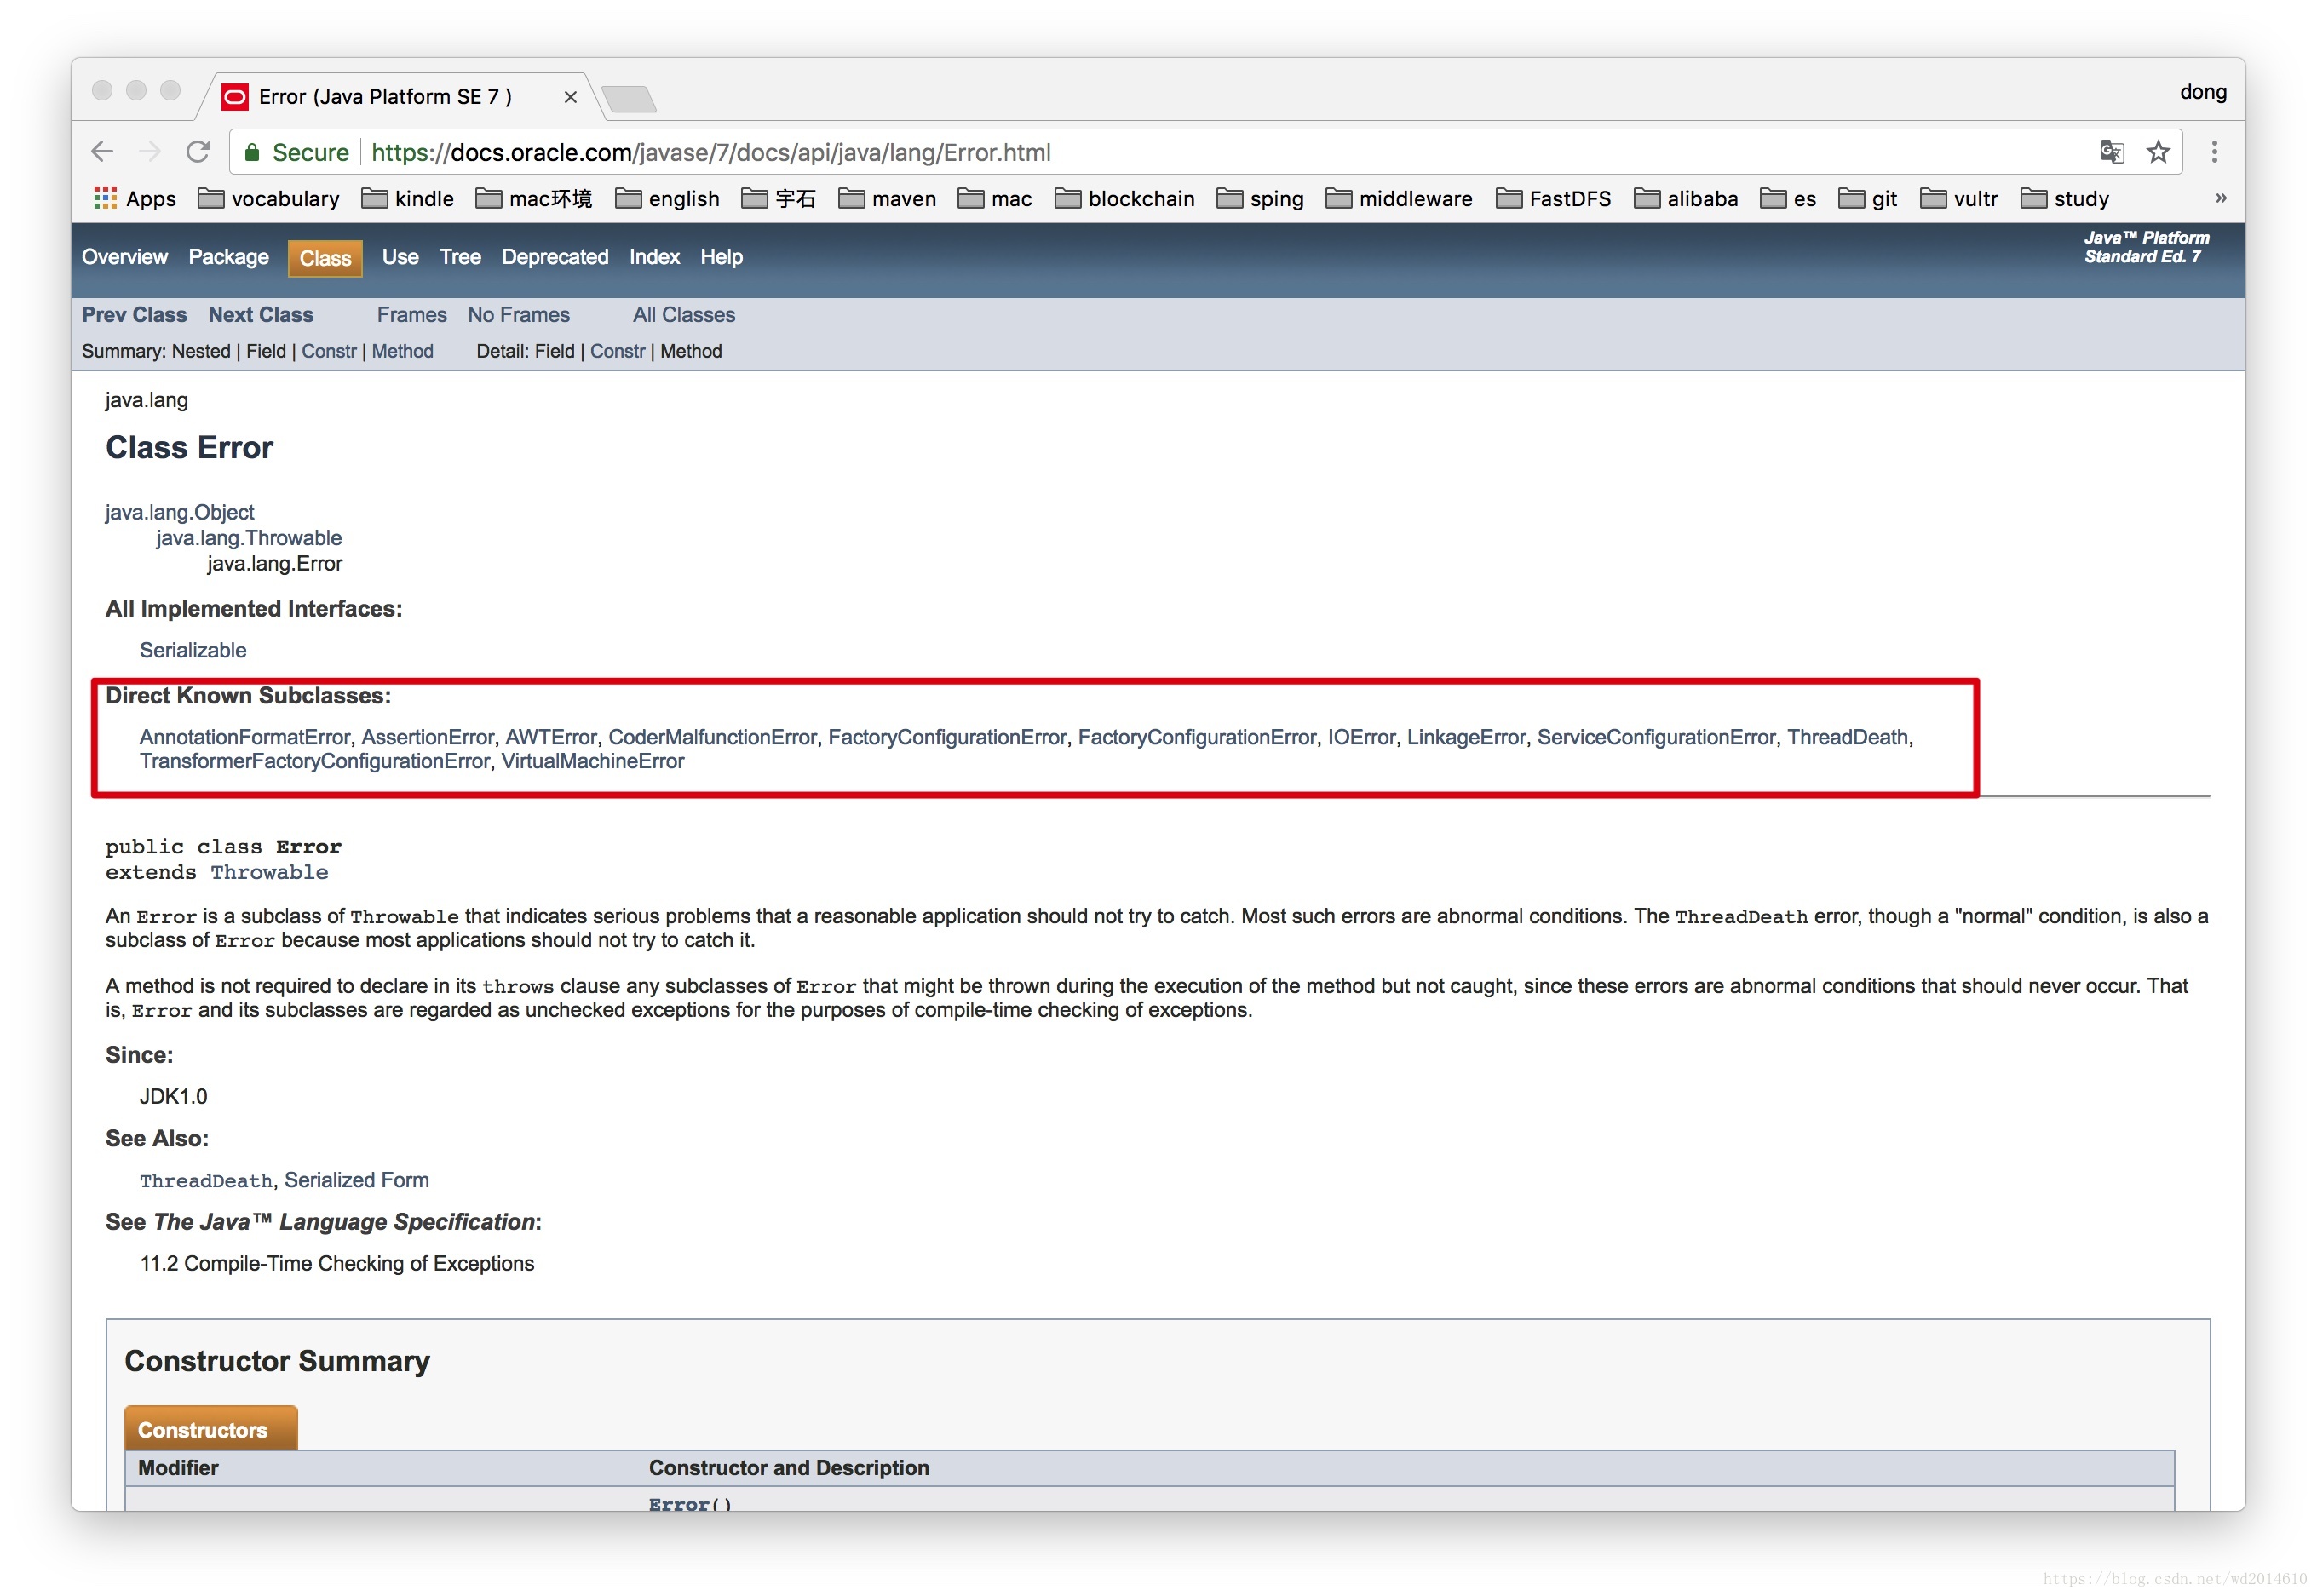Image resolution: width=2317 pixels, height=1596 pixels.
Task: Switch to No Frames view
Action: click(x=519, y=315)
